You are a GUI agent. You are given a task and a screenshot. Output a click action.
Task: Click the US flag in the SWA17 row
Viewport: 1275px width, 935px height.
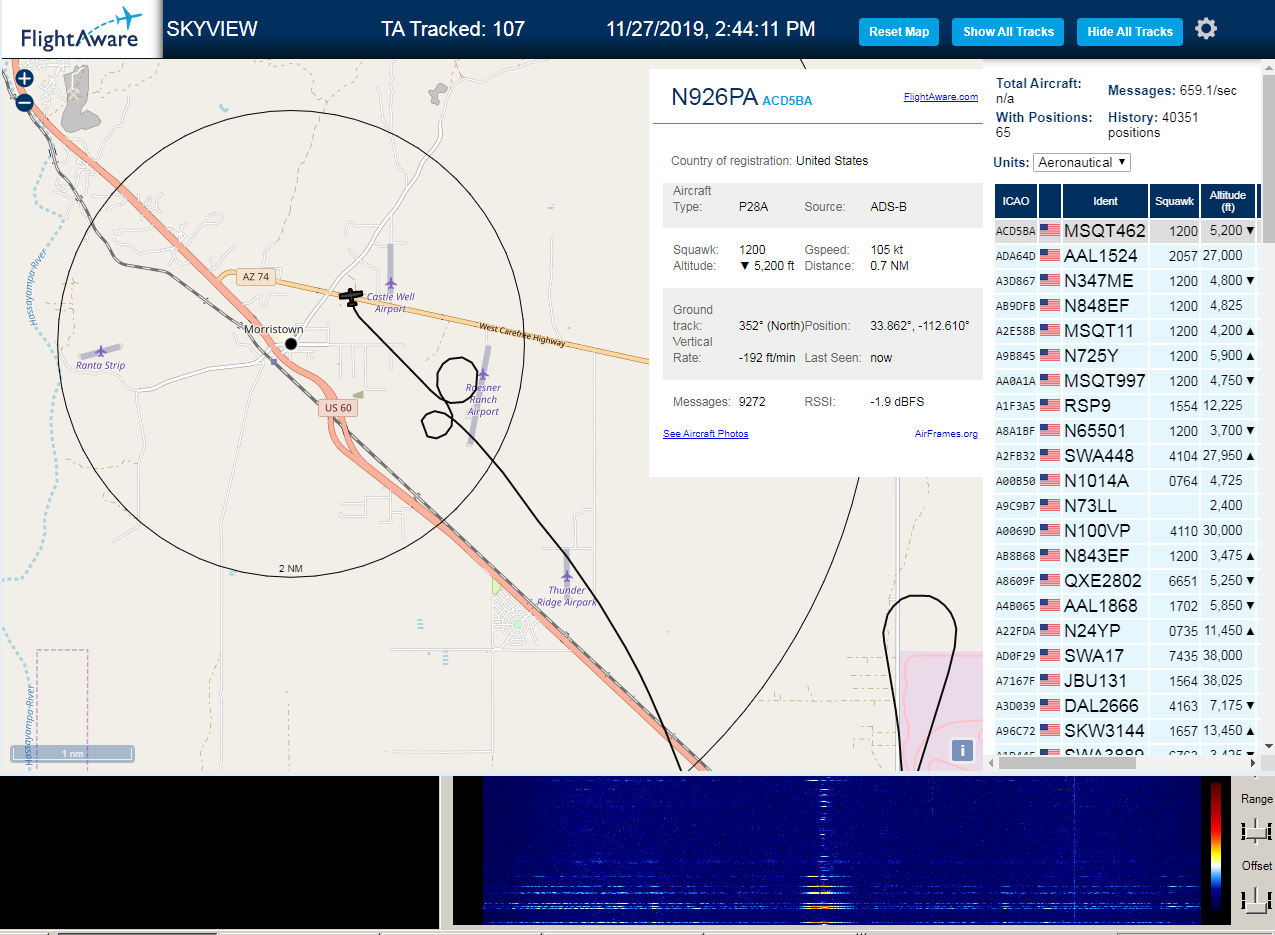pyautogui.click(x=1049, y=656)
